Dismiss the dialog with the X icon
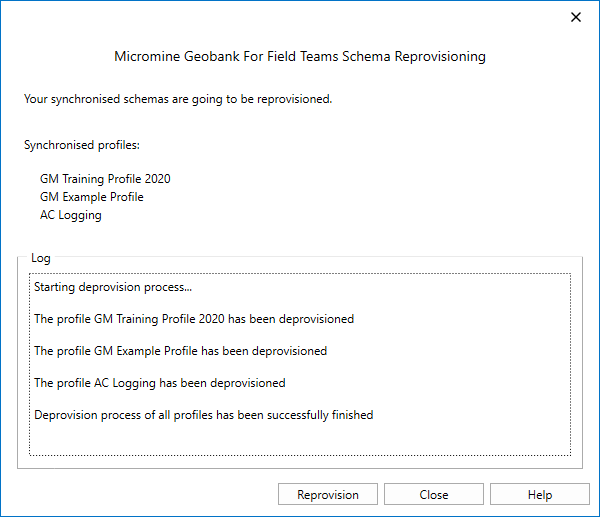Screen dimensions: 600x517 tap(575, 17)
